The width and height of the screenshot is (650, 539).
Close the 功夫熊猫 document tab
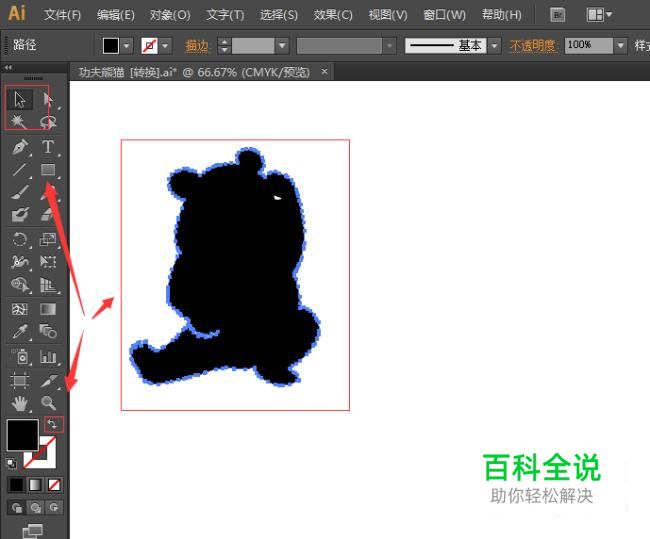point(324,72)
